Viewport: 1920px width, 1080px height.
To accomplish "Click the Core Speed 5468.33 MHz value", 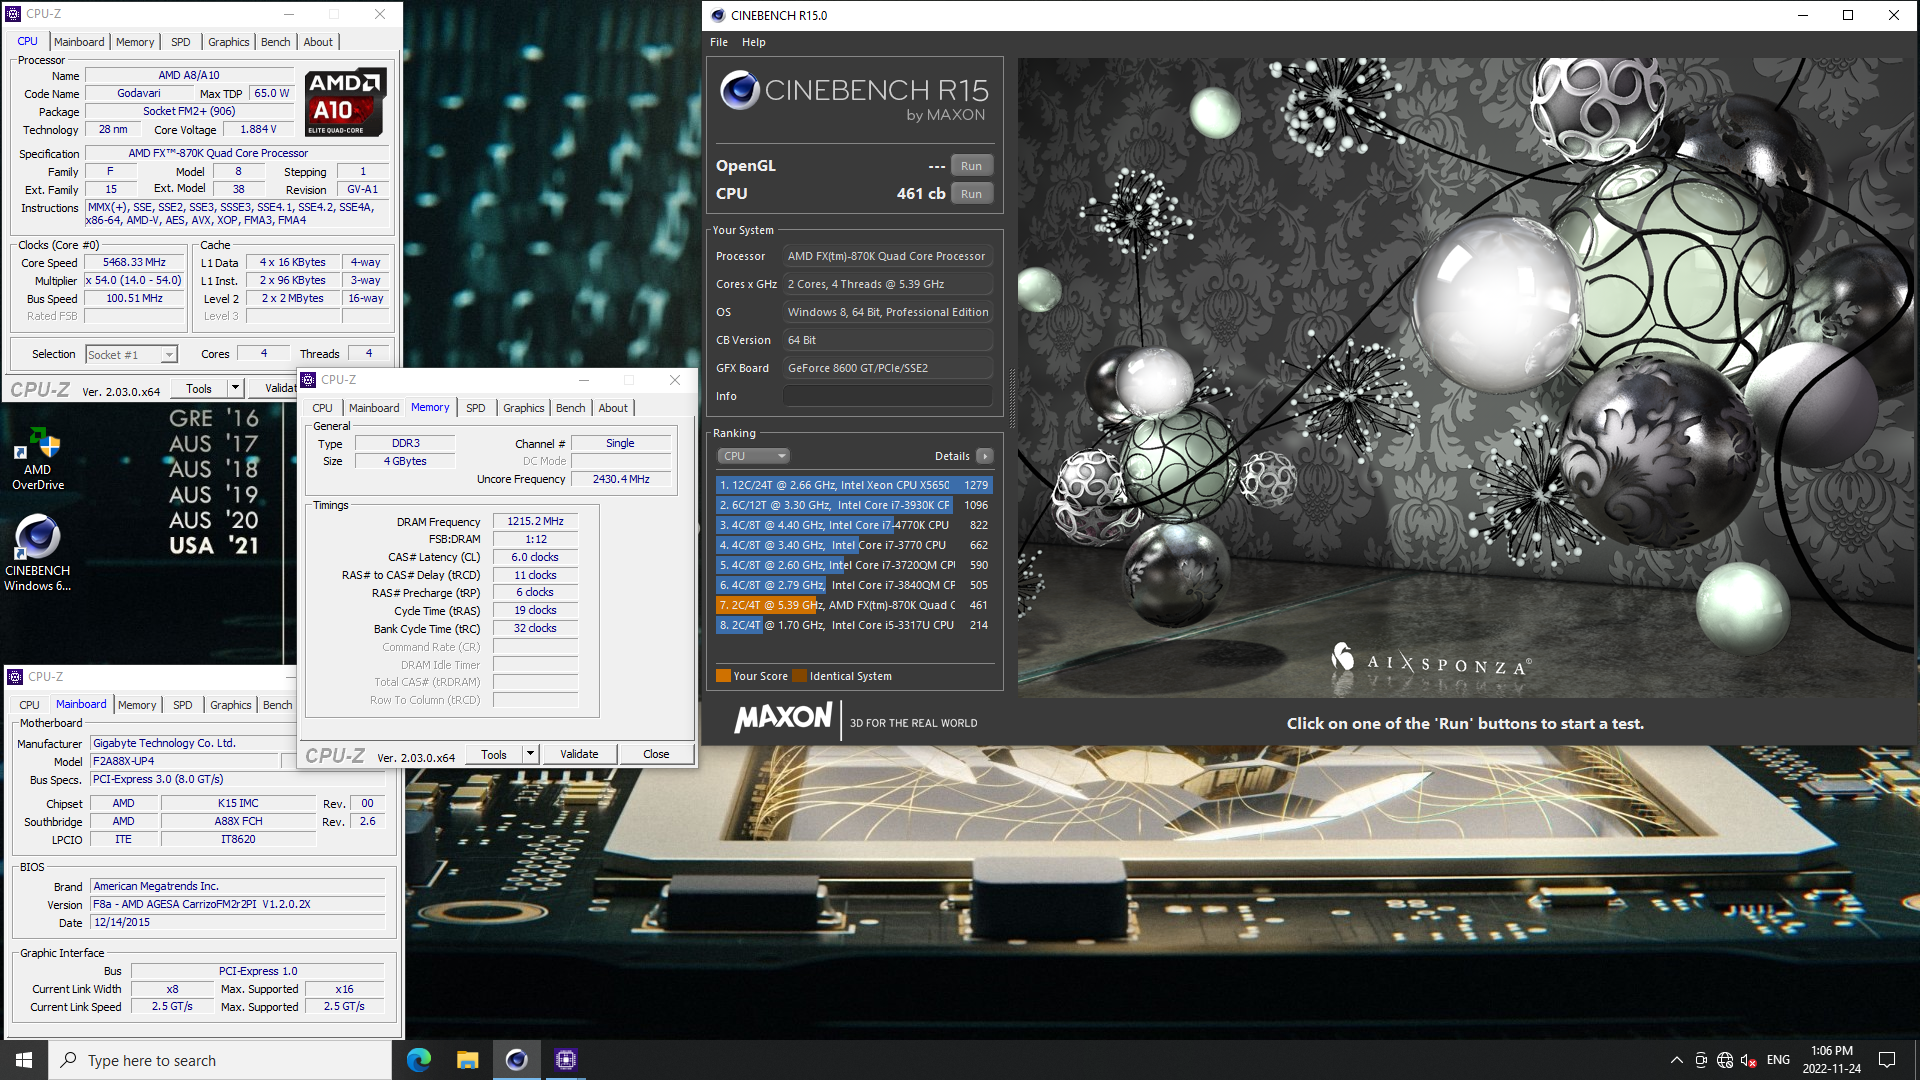I will click(x=134, y=262).
